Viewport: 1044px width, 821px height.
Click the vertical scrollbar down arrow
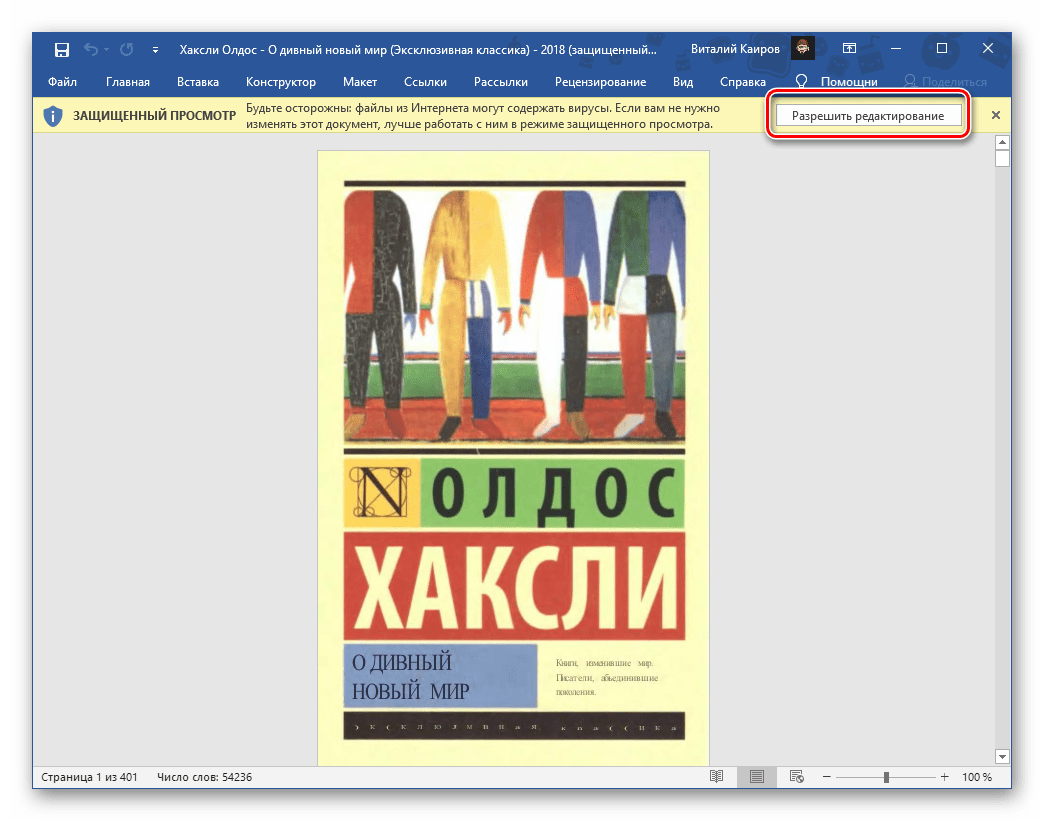click(x=1002, y=756)
